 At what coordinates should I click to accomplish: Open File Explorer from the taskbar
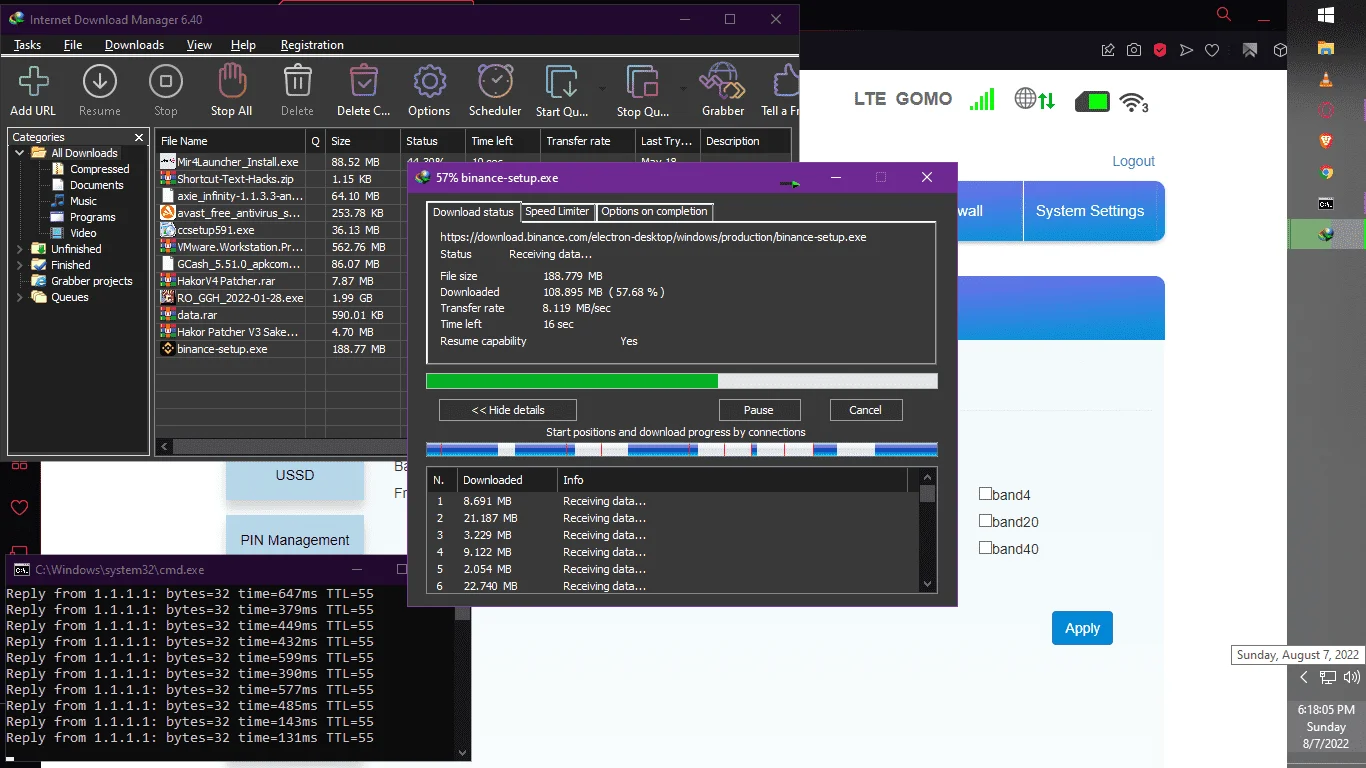pos(1326,48)
